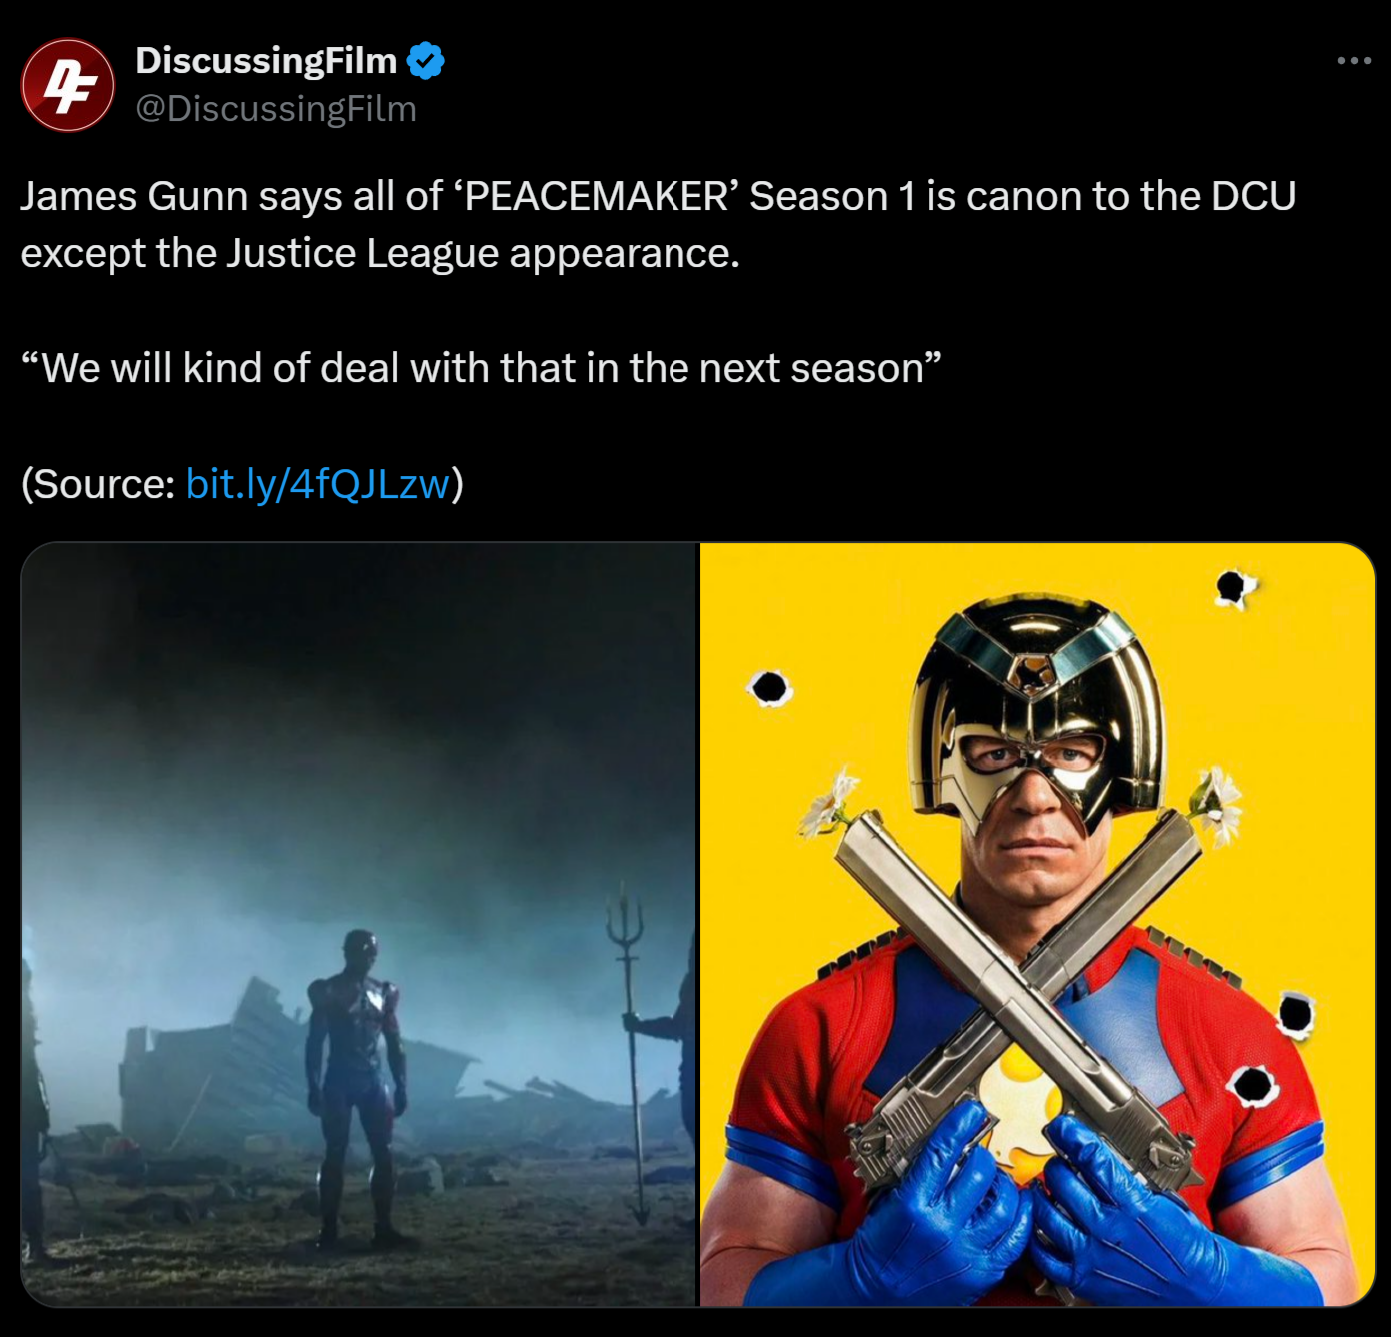Open the Justice League silhouette image
The width and height of the screenshot is (1391, 1337).
pyautogui.click(x=358, y=924)
